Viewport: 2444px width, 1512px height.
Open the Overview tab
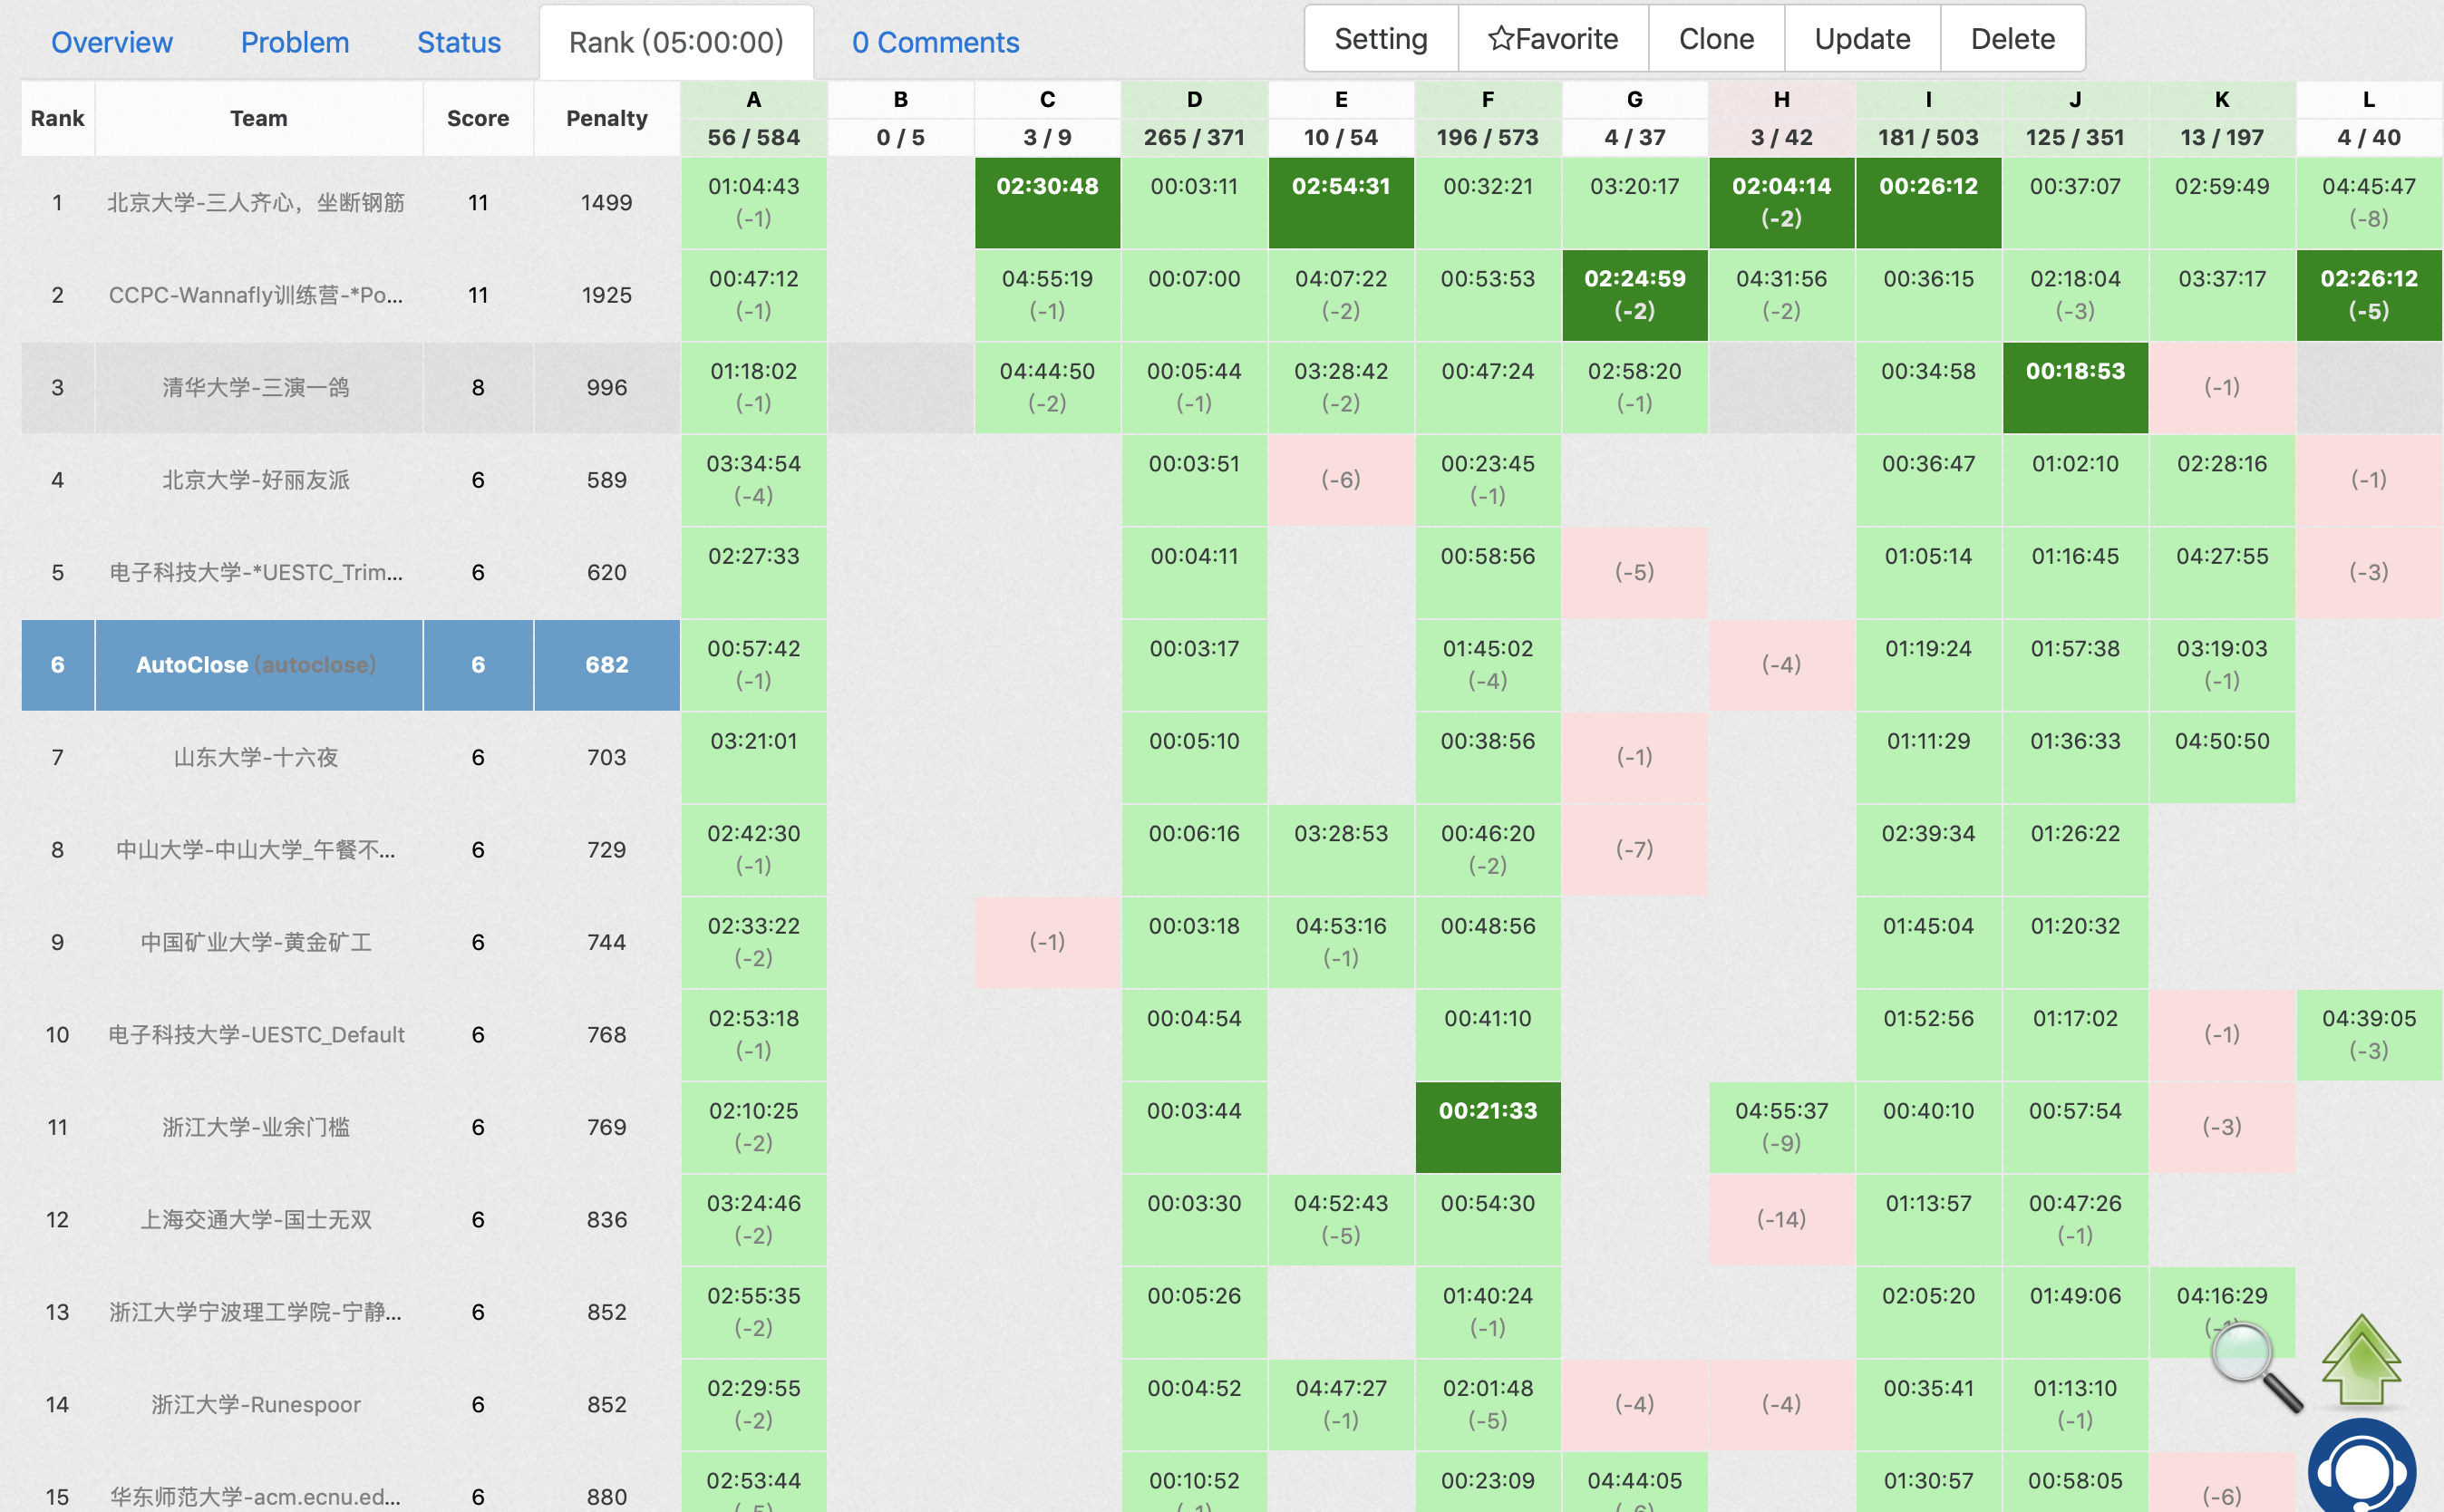tap(112, 42)
